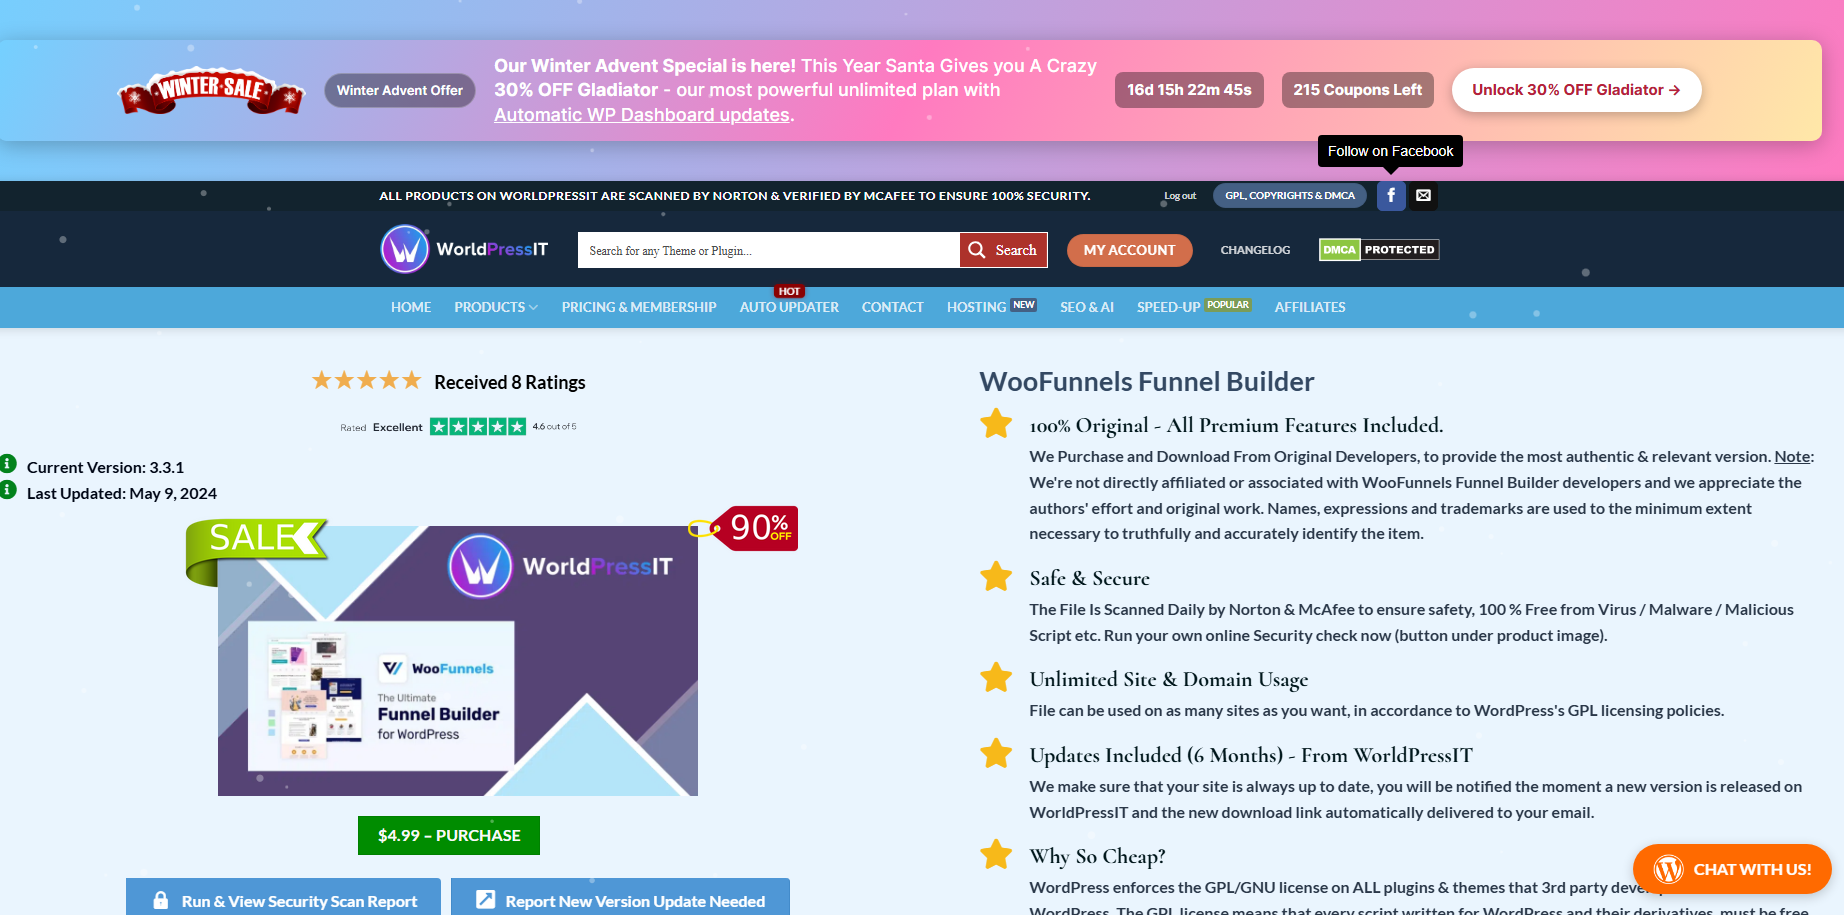This screenshot has width=1844, height=915.
Task: Open the Chat With Us widget
Action: pos(1731,869)
